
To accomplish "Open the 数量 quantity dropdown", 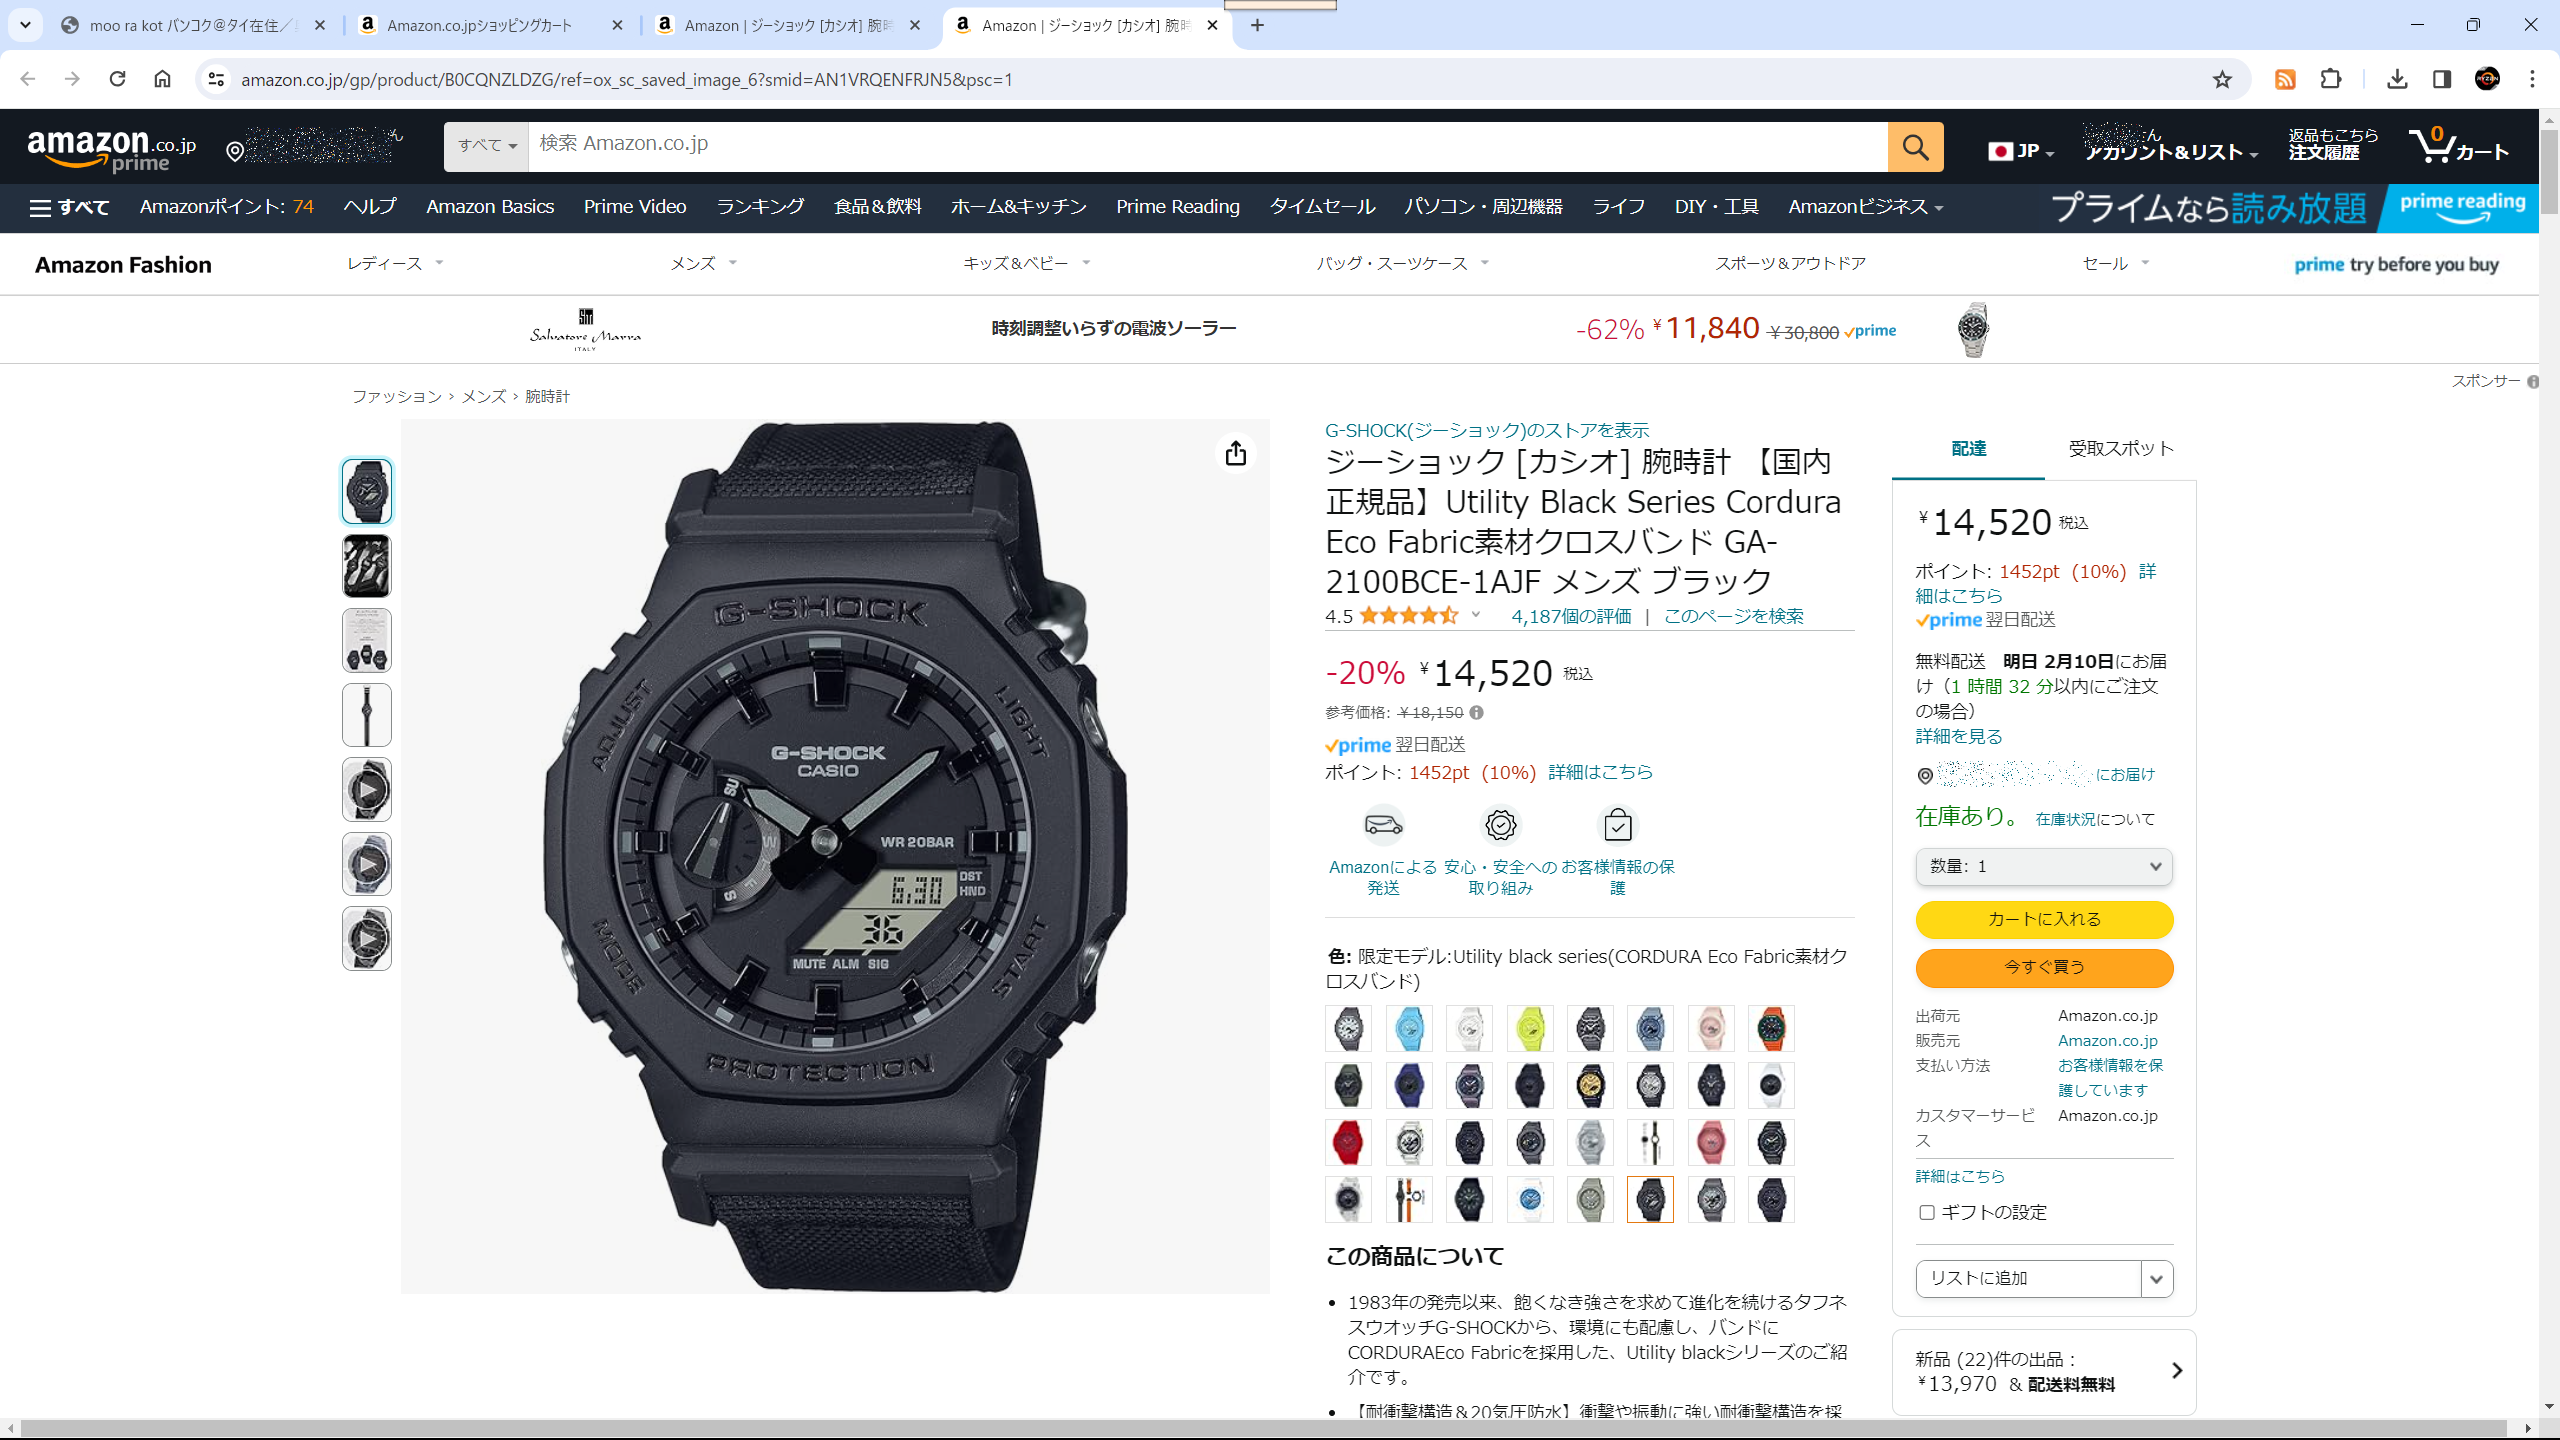I will (x=2044, y=867).
